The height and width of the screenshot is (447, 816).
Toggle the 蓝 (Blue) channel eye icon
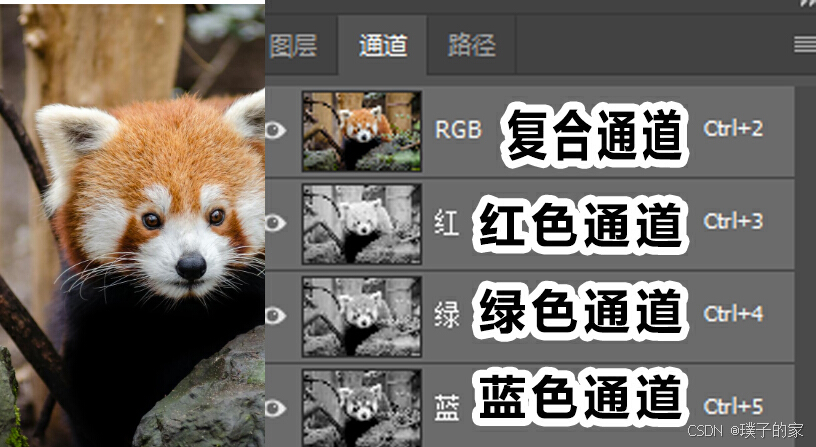pos(275,408)
